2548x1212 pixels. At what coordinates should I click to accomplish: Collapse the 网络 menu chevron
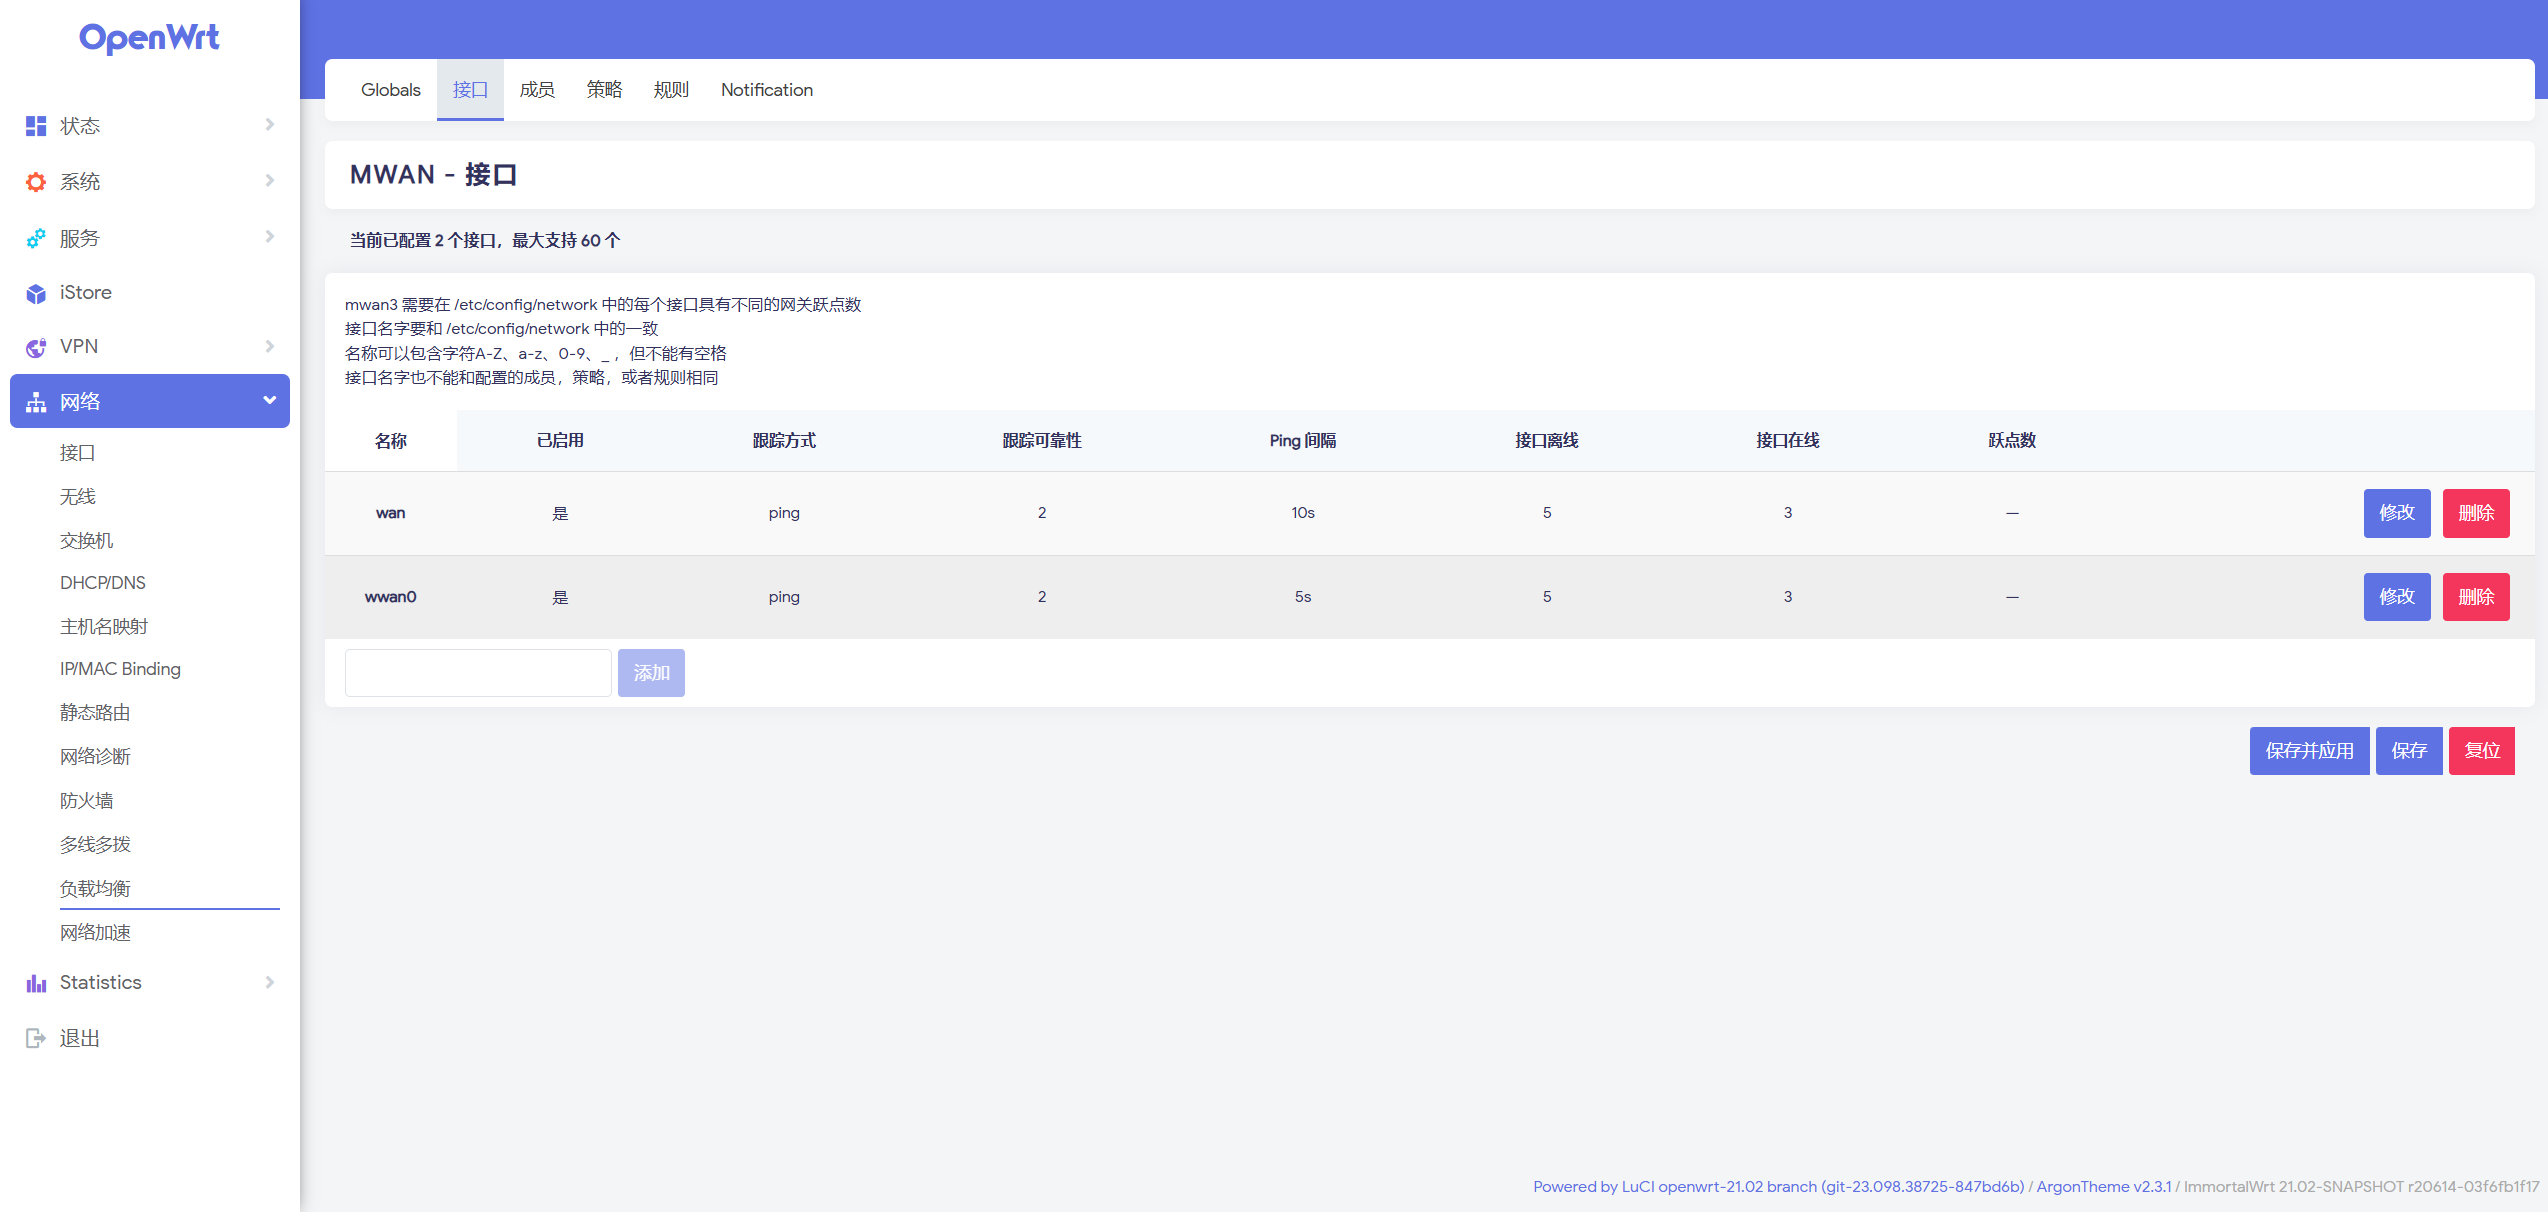pyautogui.click(x=269, y=400)
